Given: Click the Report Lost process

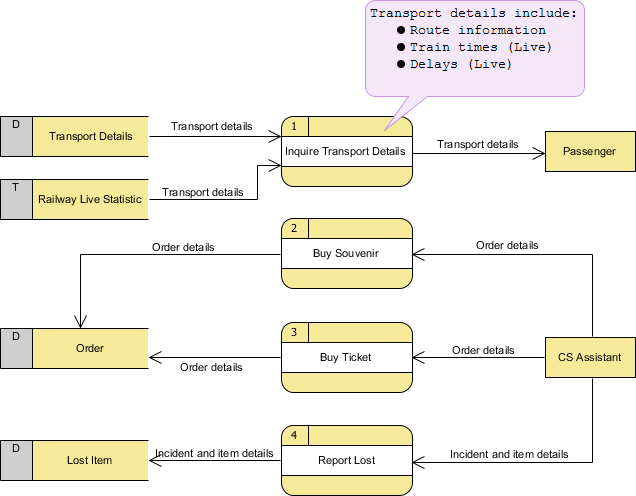Looking at the screenshot, I should [x=346, y=461].
